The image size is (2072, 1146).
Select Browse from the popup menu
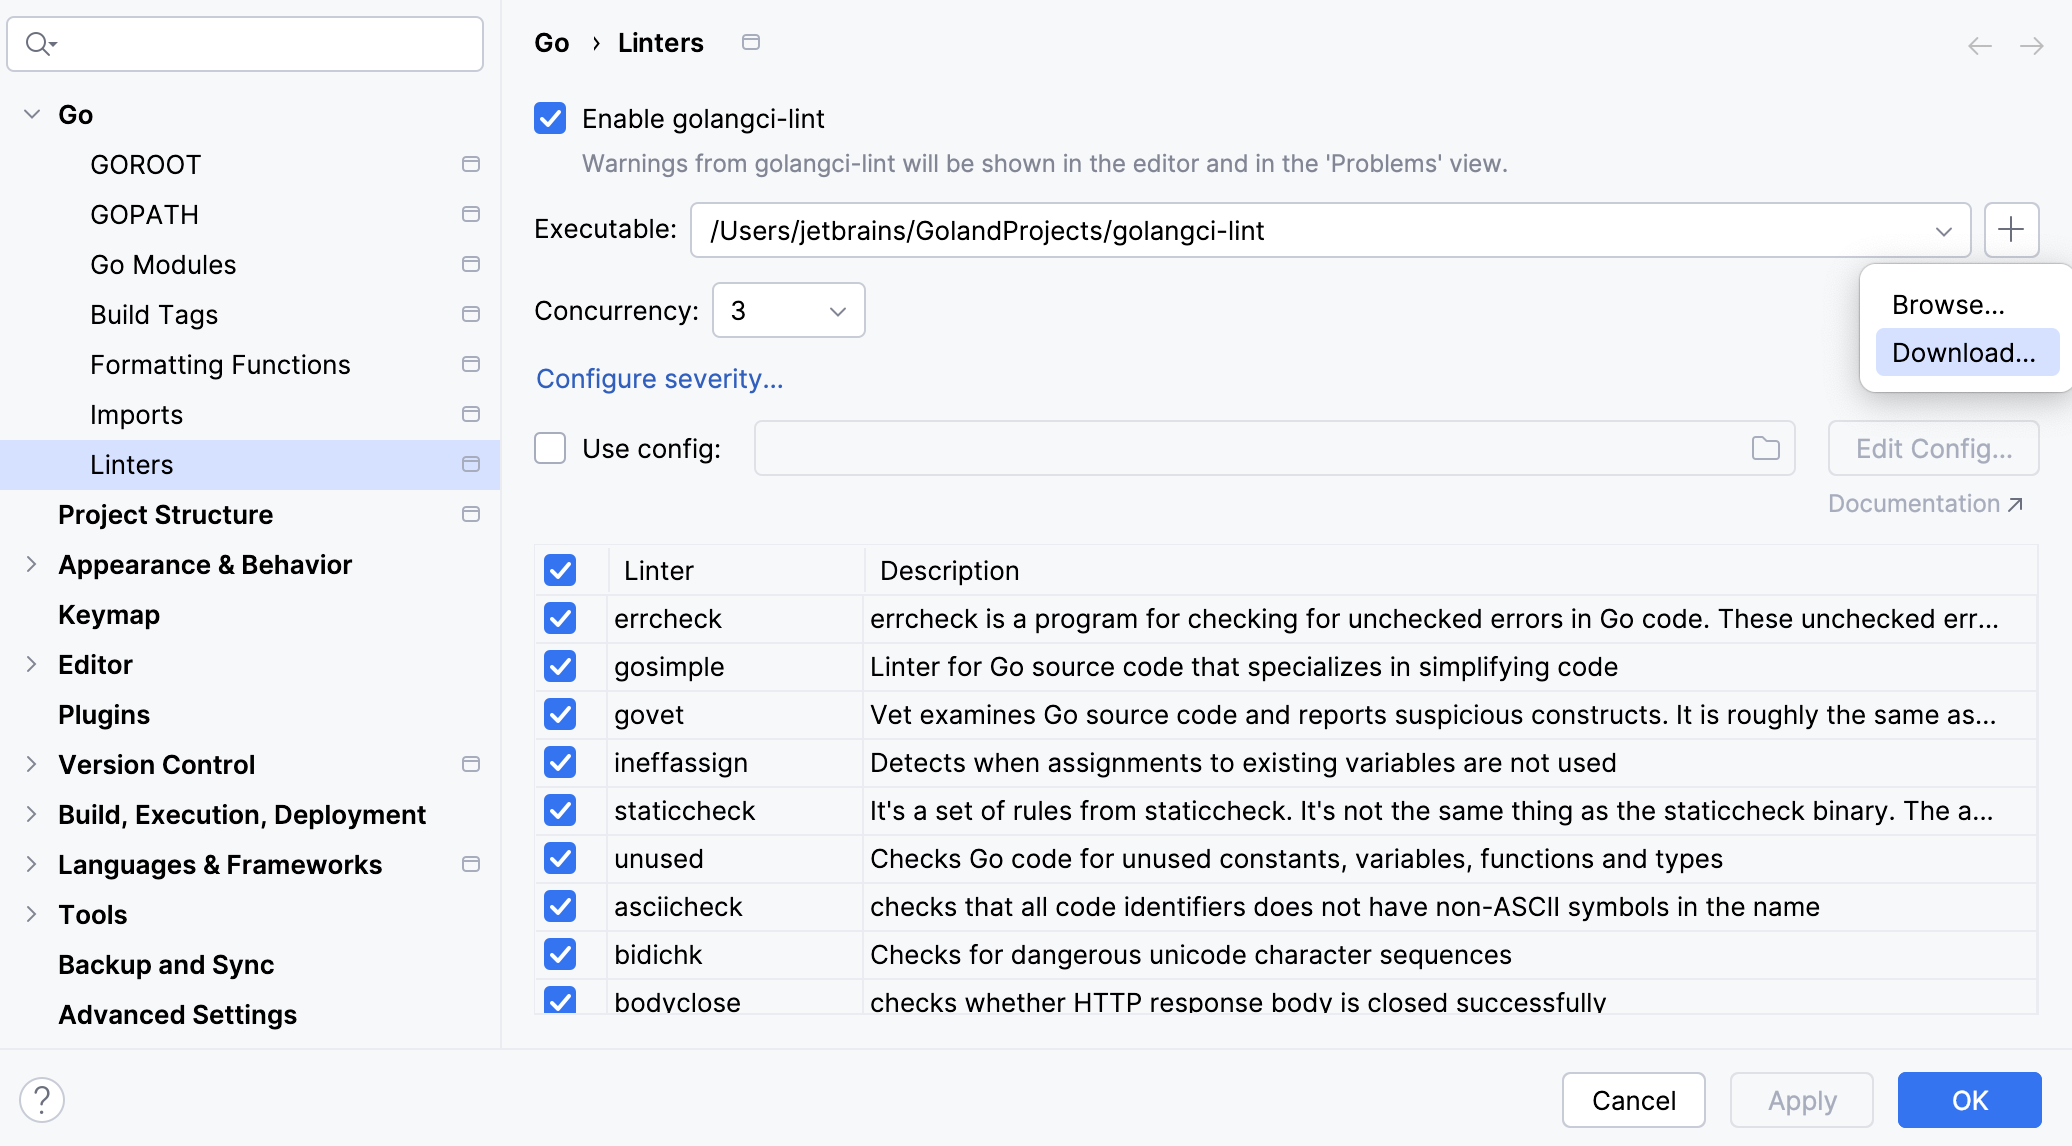[x=1946, y=304]
